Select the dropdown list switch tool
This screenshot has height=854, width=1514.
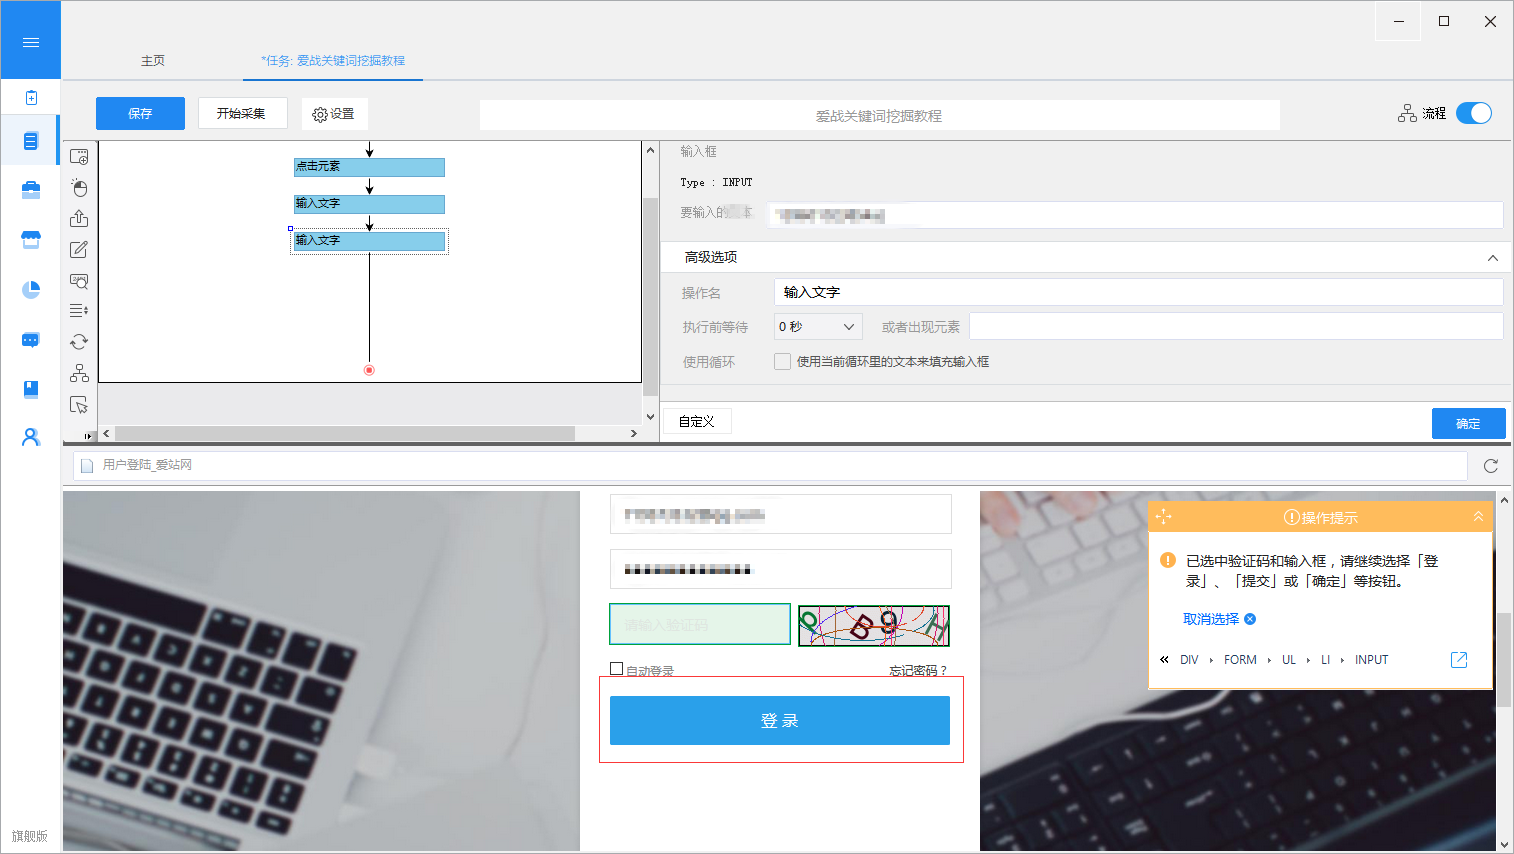point(79,311)
